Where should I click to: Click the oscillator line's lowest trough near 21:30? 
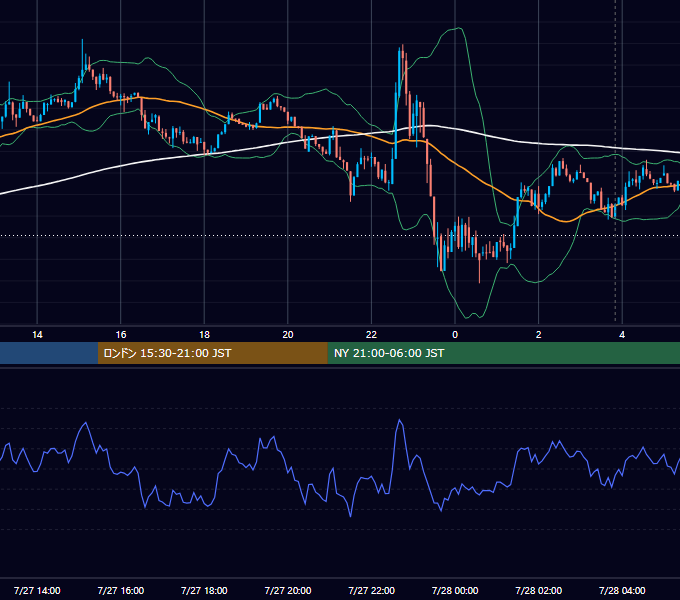coord(350,515)
